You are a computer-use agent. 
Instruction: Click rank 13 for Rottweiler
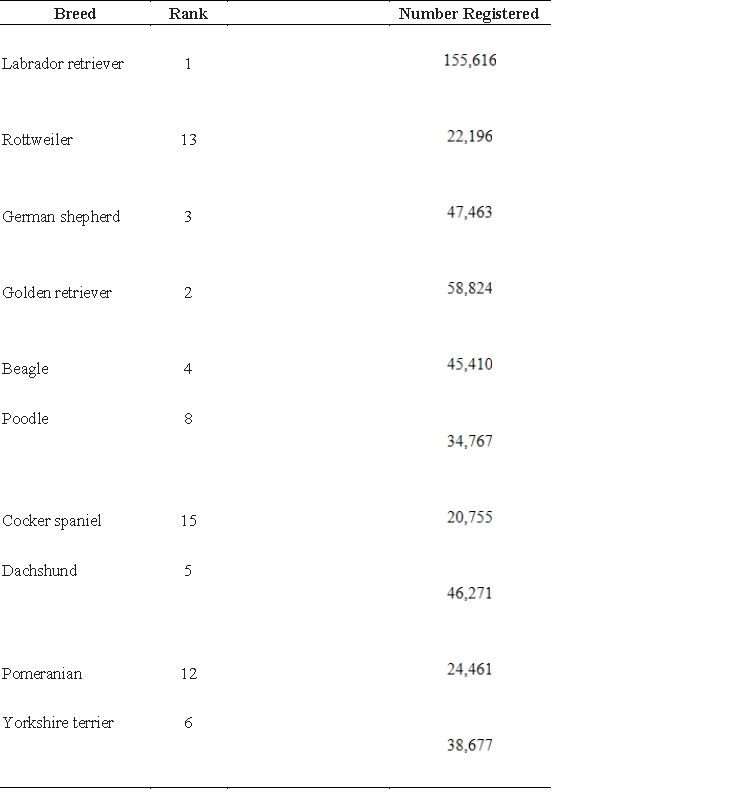pyautogui.click(x=189, y=140)
